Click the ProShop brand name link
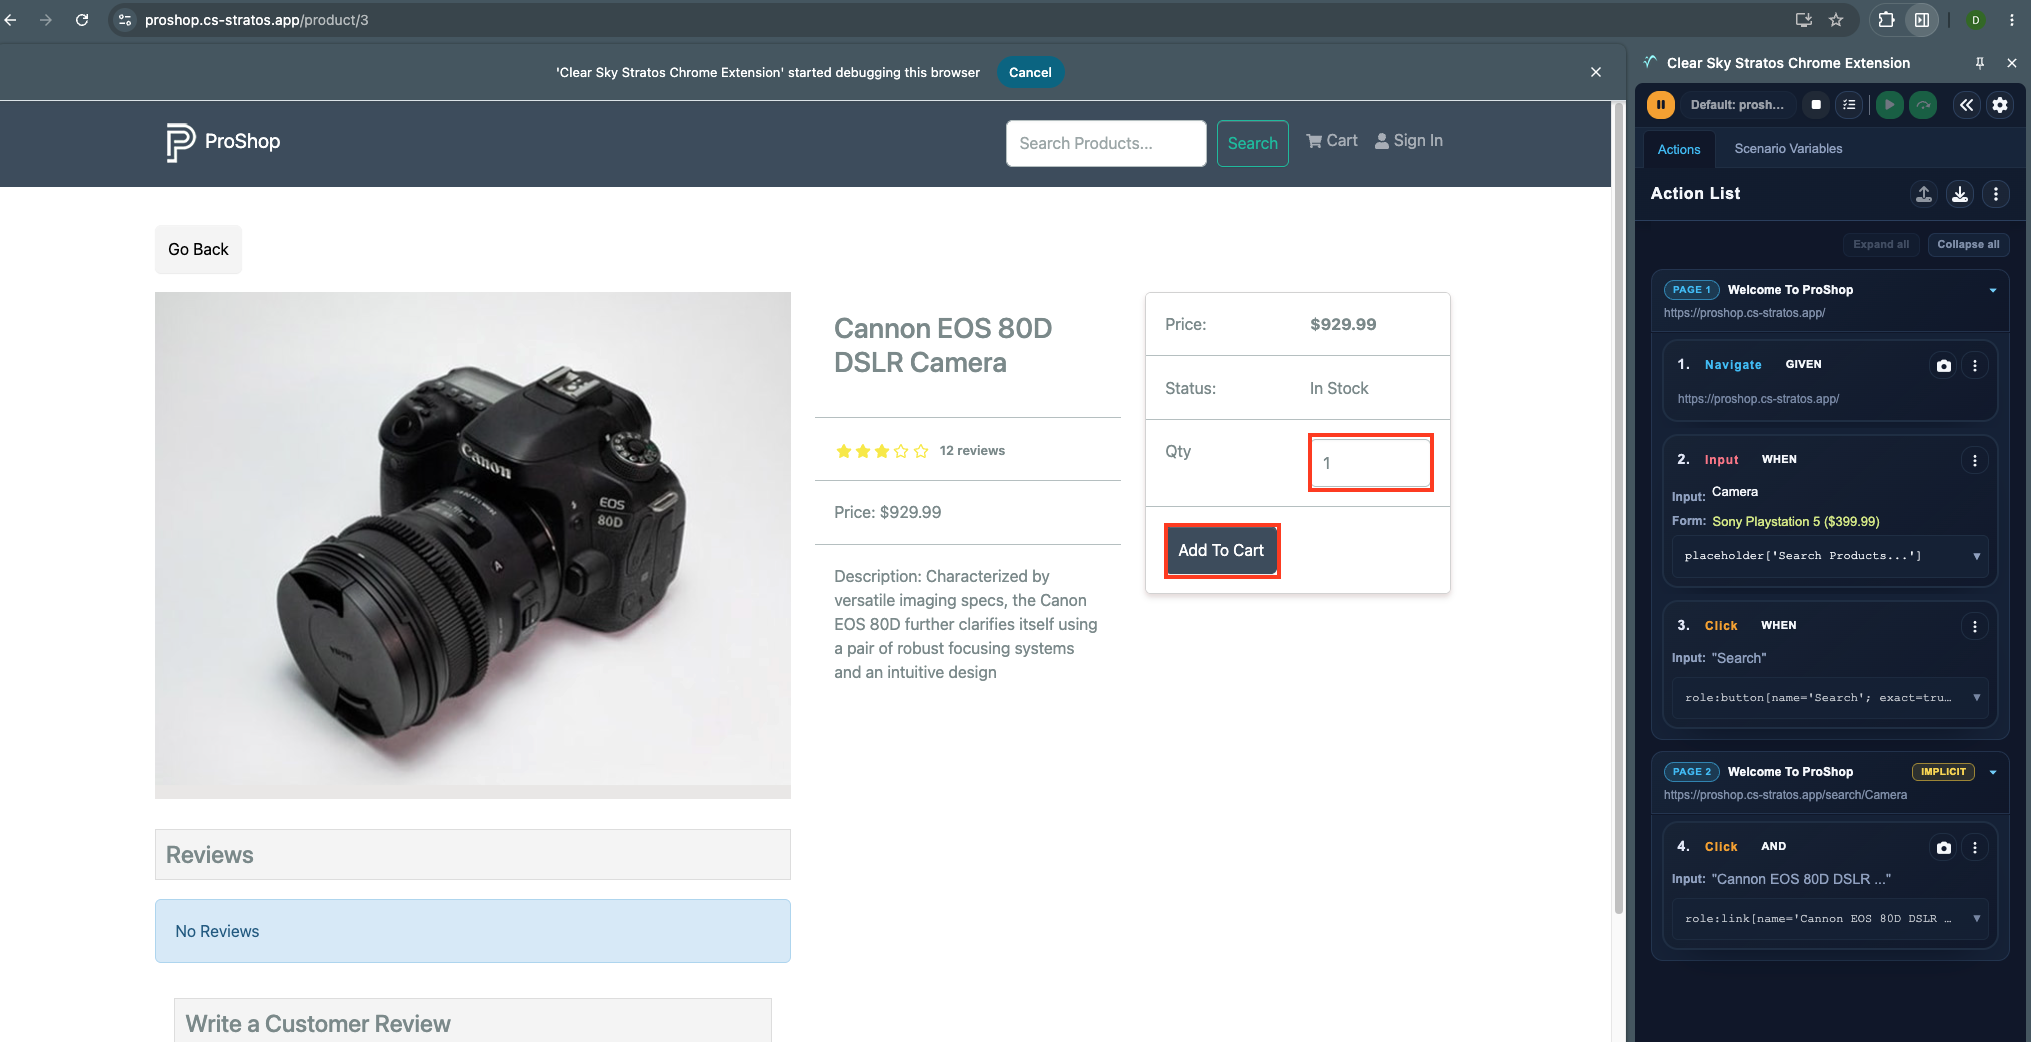Viewport: 2031px width, 1042px height. (242, 142)
